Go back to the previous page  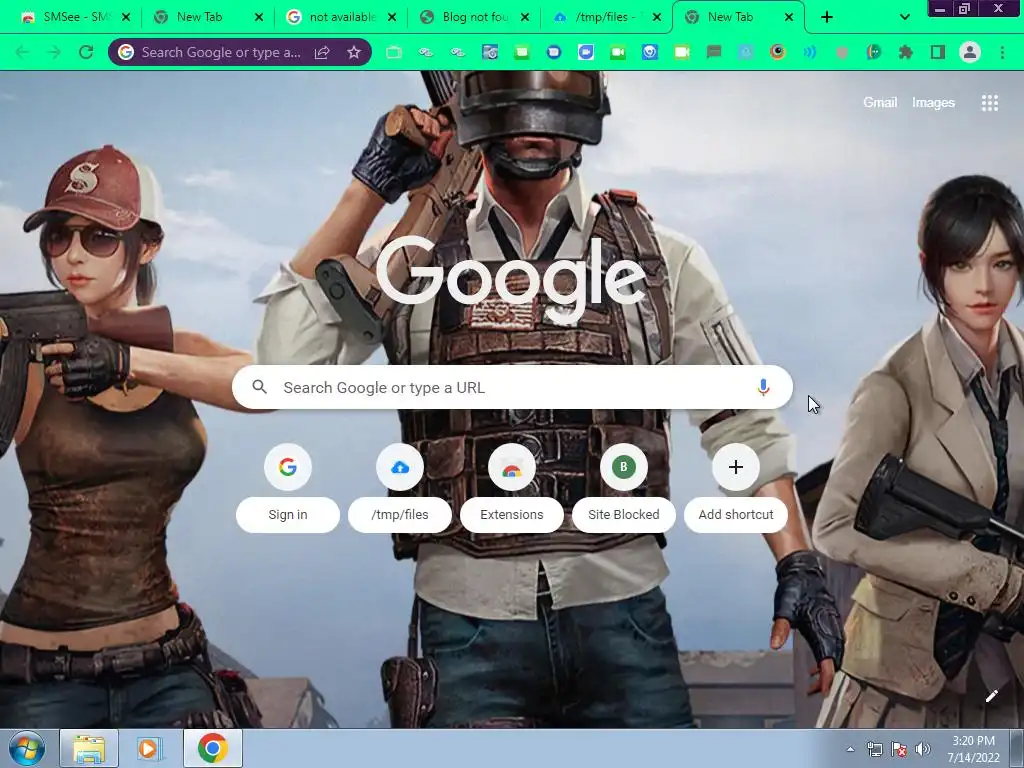(x=22, y=52)
